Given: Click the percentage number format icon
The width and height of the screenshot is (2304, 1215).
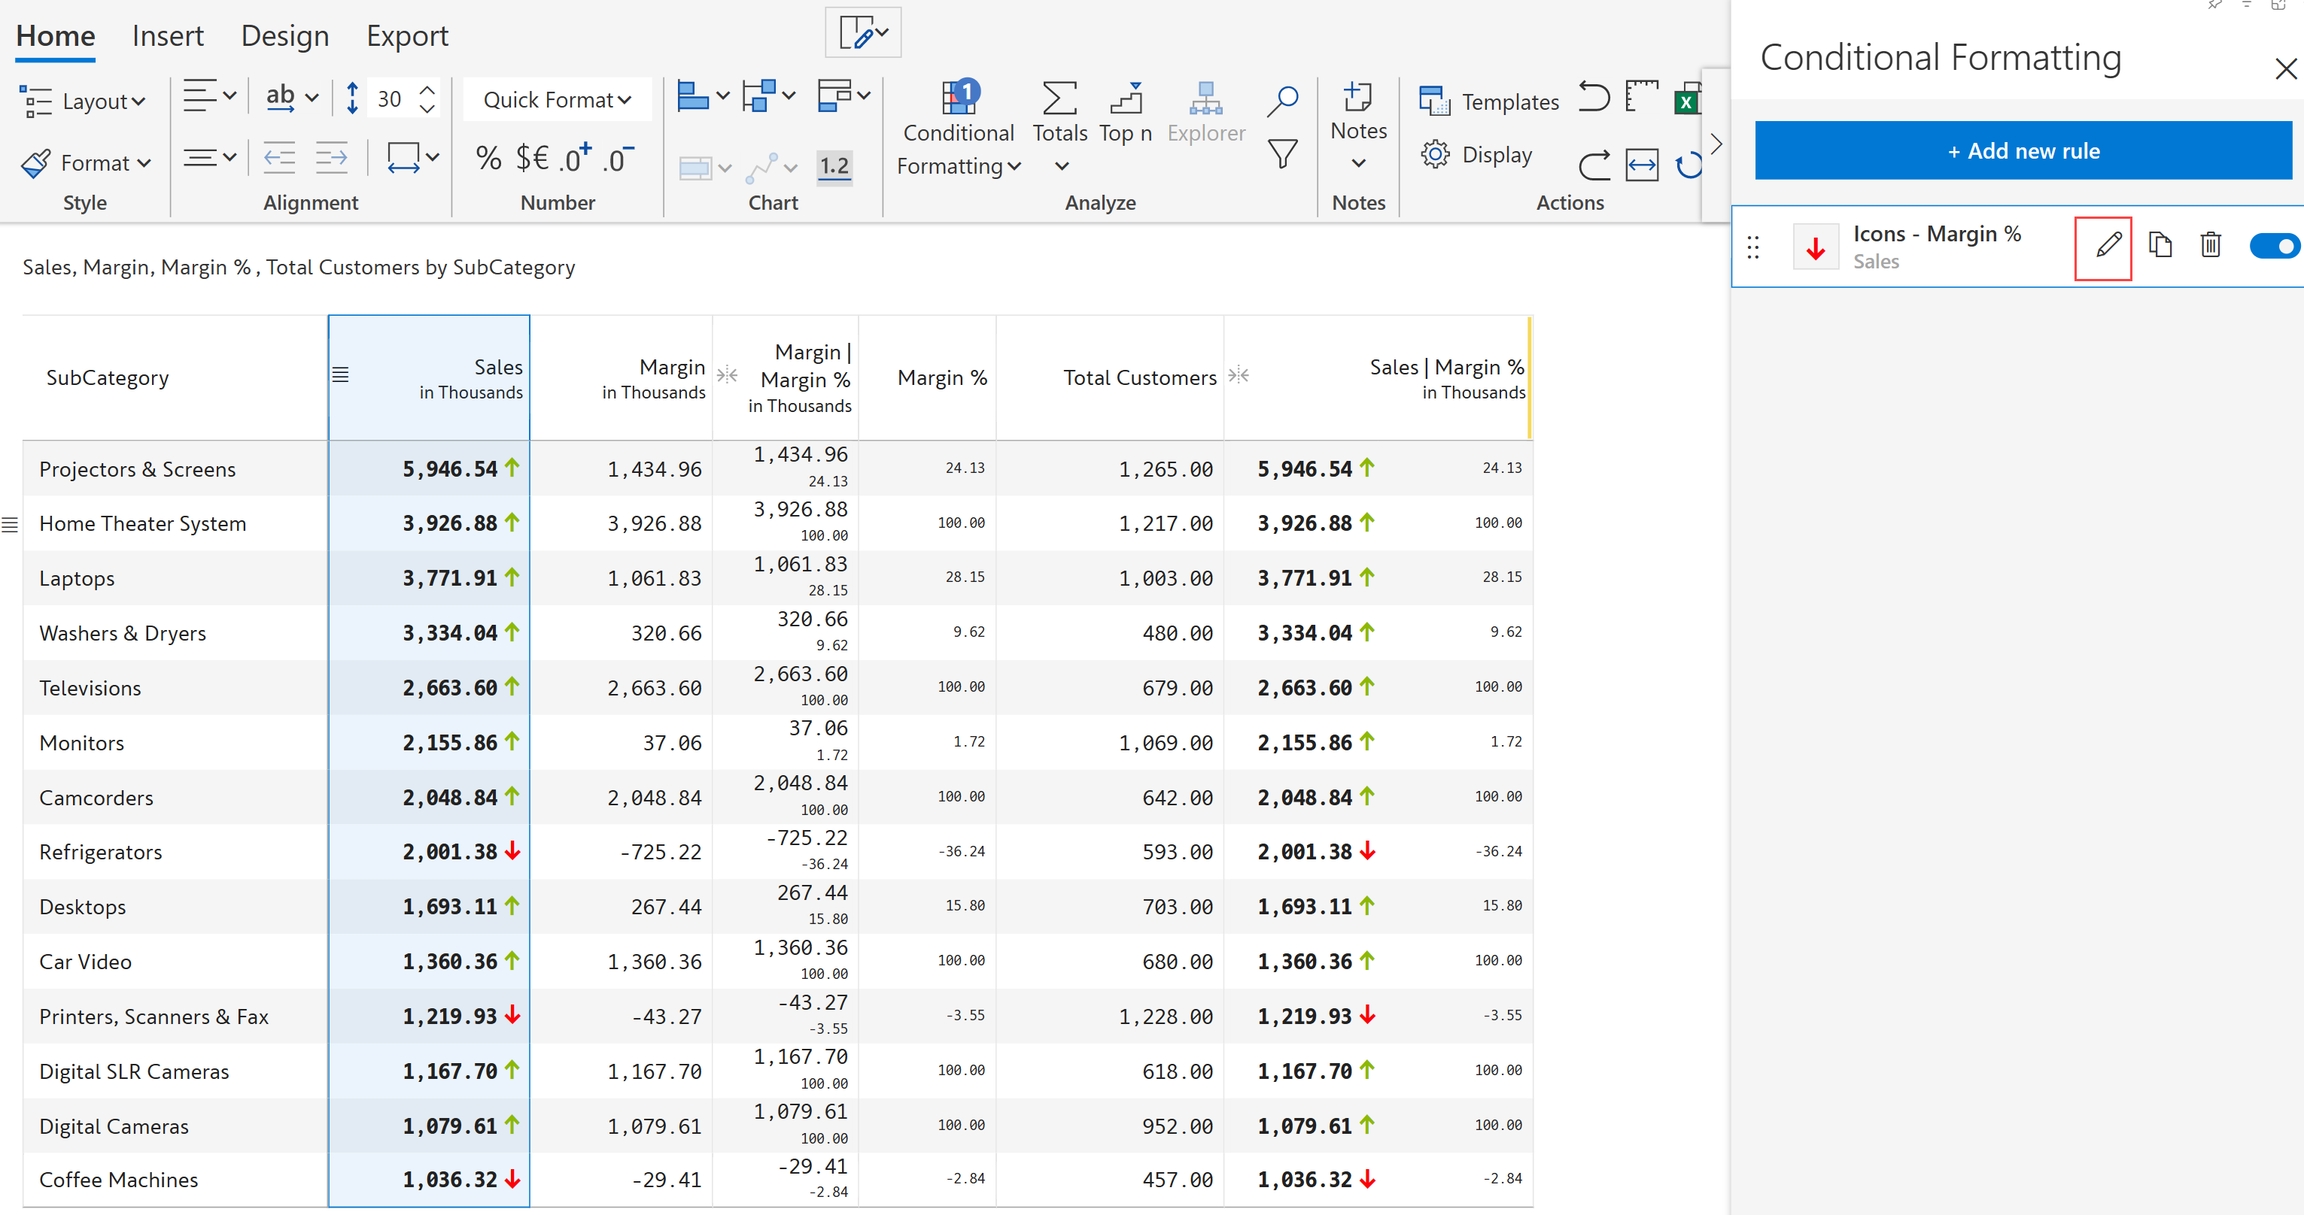Looking at the screenshot, I should 488,158.
